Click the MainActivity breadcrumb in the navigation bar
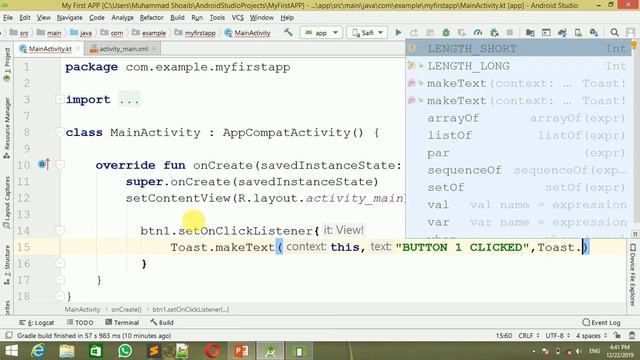The image size is (640, 360). 247,33
